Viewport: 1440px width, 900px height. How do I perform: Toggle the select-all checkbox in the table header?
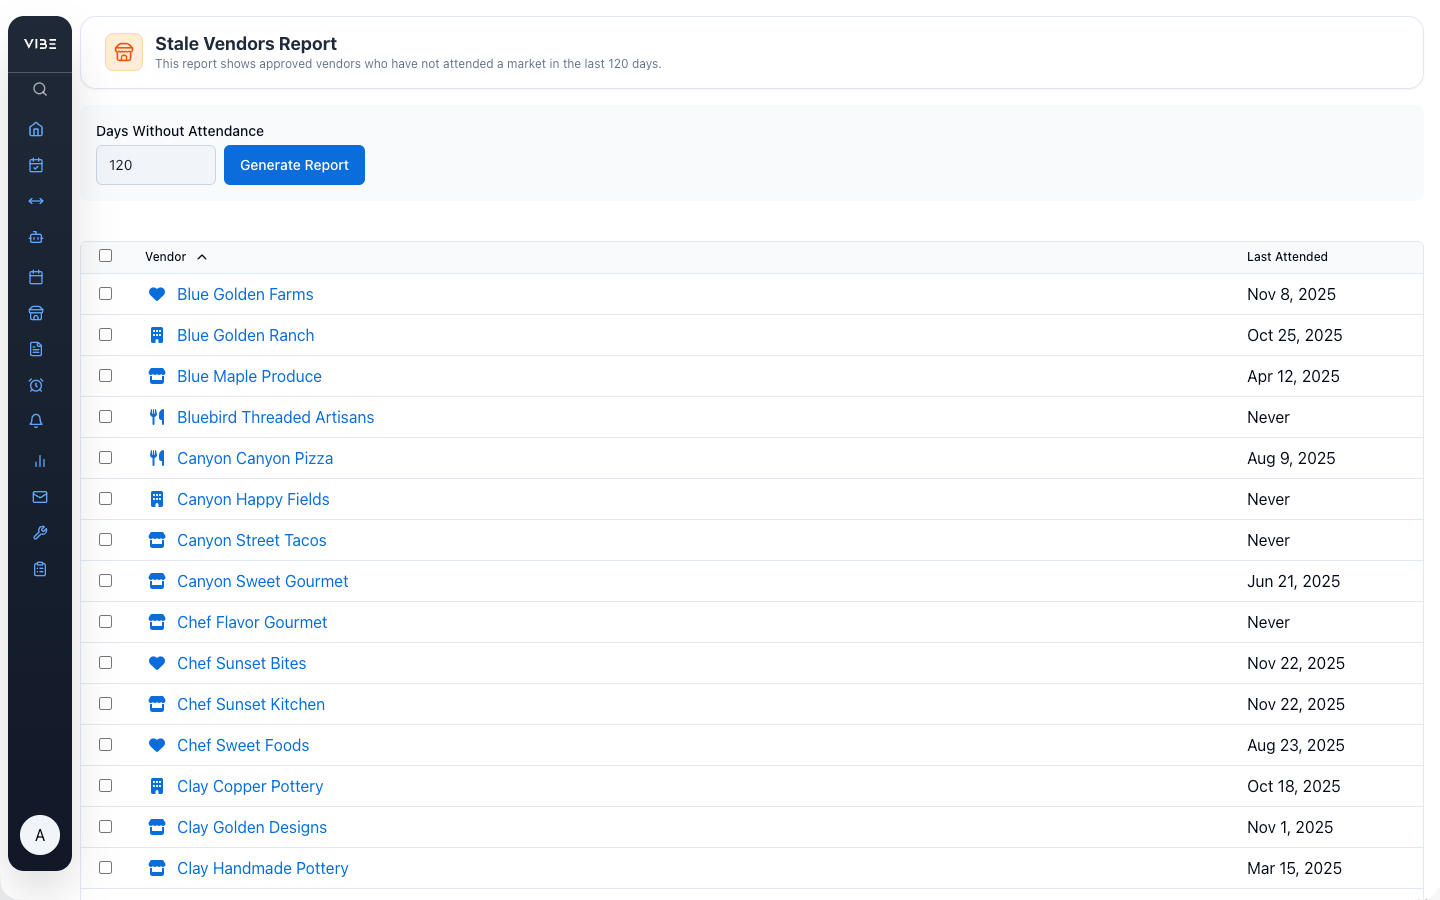pyautogui.click(x=106, y=255)
